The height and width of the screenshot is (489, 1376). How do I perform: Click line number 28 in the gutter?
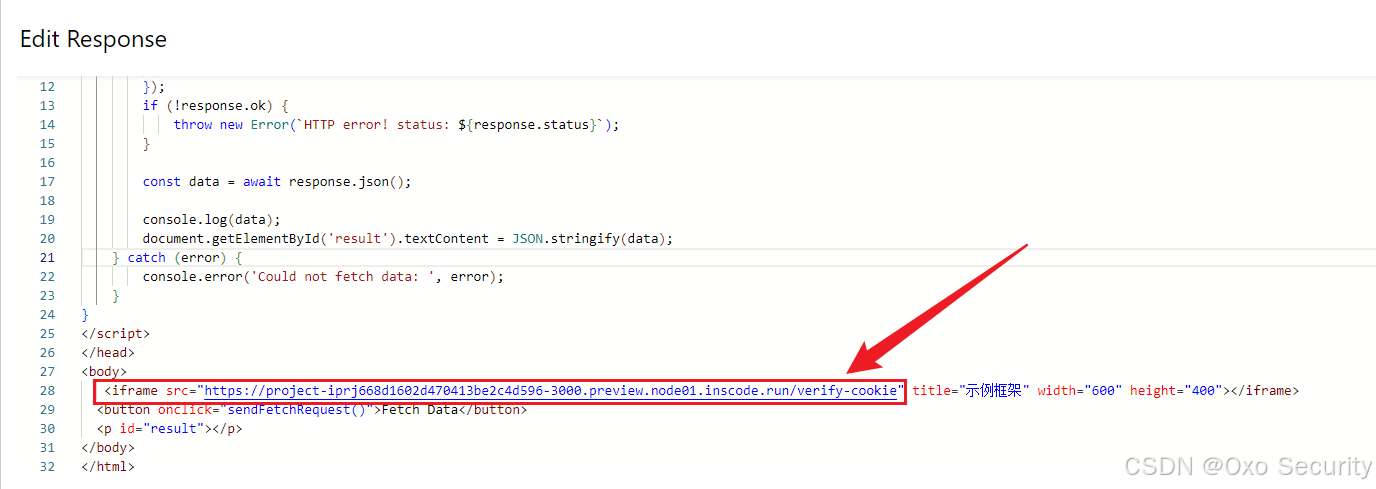[47, 391]
